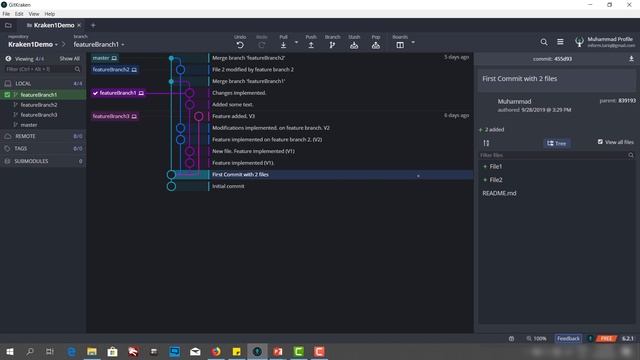The height and width of the screenshot is (360, 640).
Task: Open the Pull options dropdown arrow
Action: (x=296, y=42)
